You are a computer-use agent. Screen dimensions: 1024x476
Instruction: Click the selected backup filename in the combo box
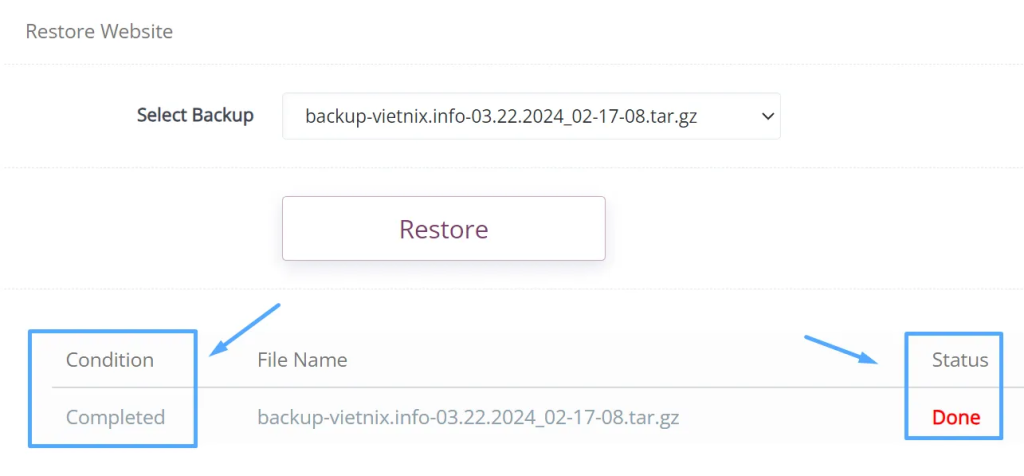500,116
